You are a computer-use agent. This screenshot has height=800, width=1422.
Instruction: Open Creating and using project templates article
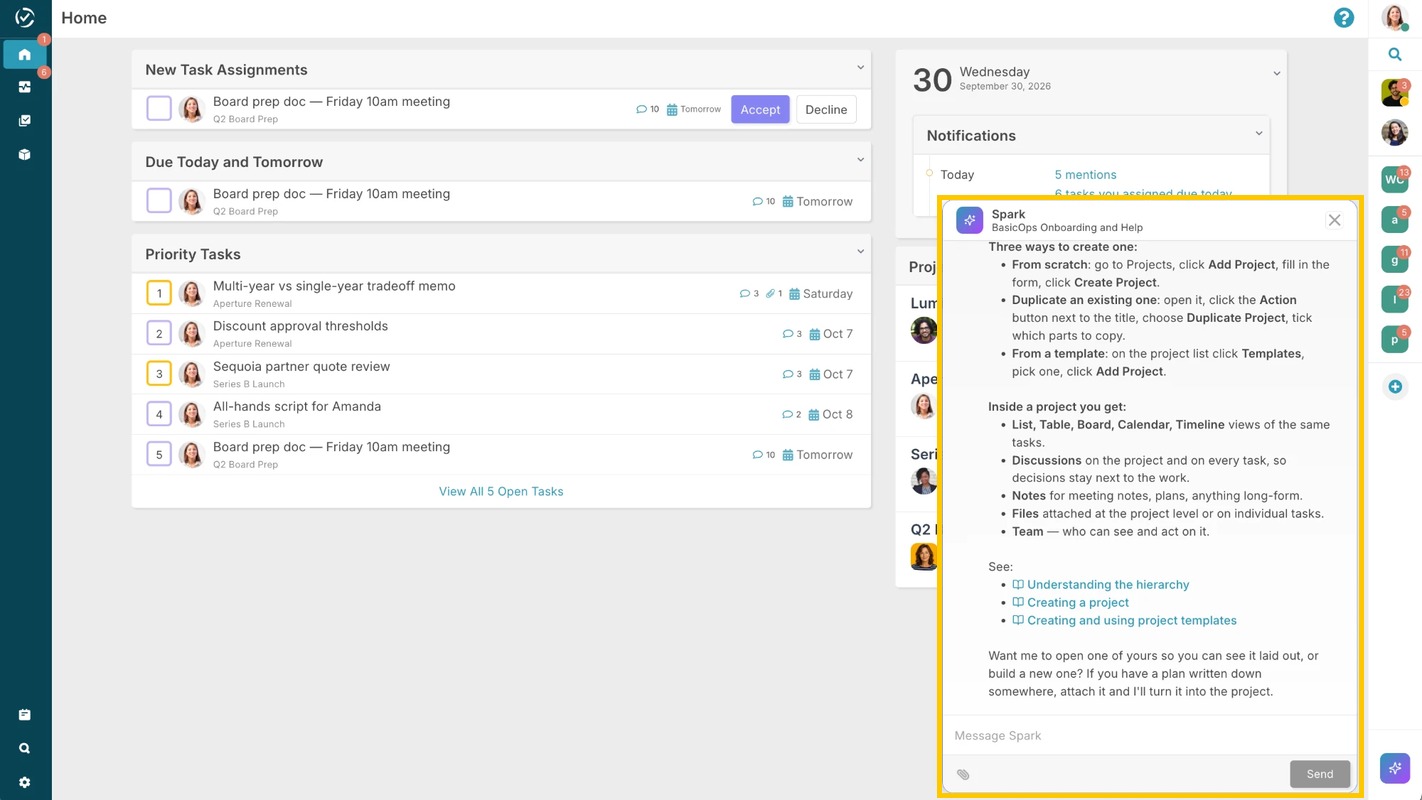pyautogui.click(x=1132, y=621)
